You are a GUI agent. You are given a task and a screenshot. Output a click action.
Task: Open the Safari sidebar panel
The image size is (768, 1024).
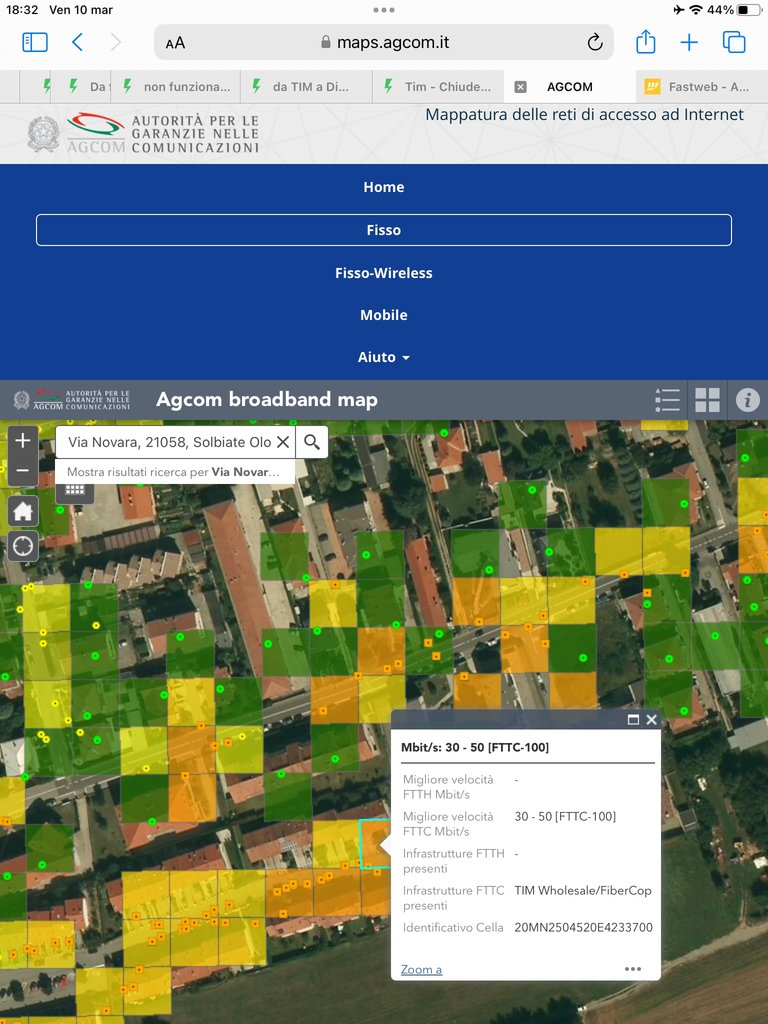[35, 42]
